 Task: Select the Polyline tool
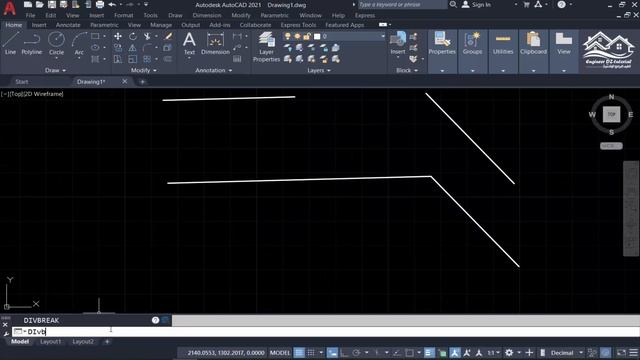pyautogui.click(x=31, y=43)
